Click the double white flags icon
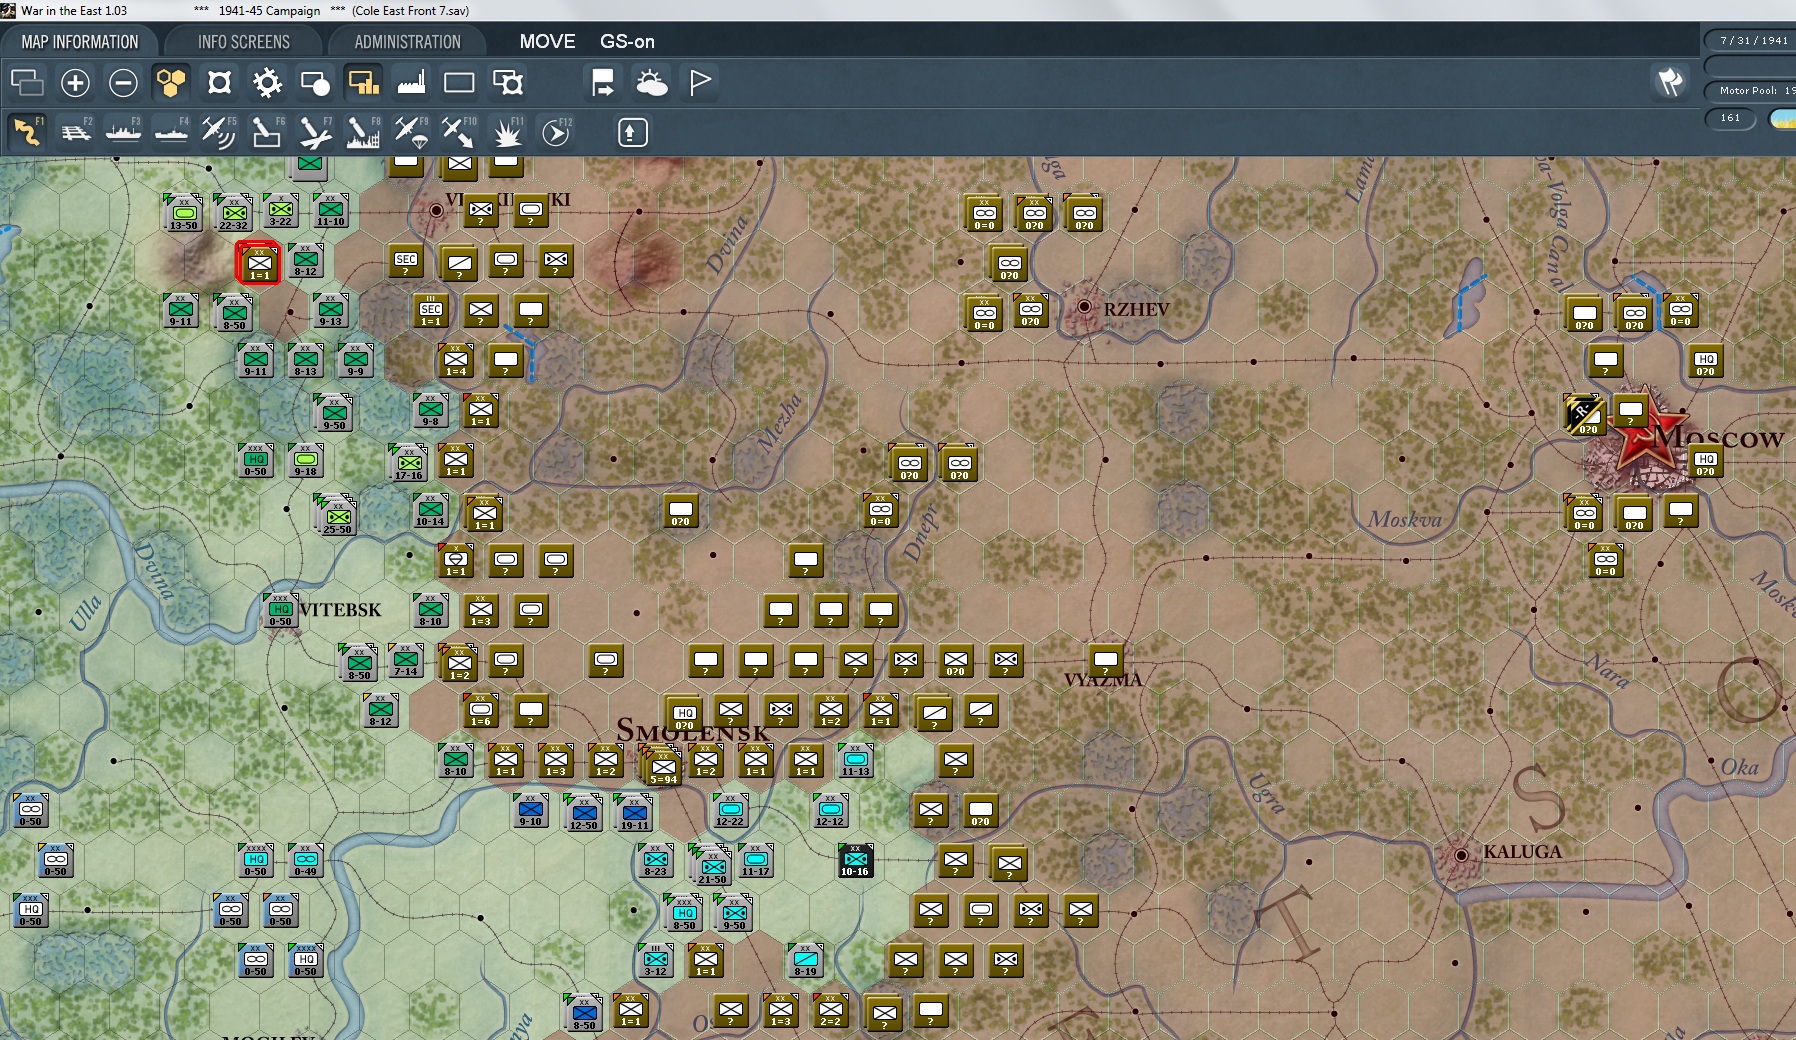Viewport: 1796px width, 1040px height. [x=1671, y=82]
